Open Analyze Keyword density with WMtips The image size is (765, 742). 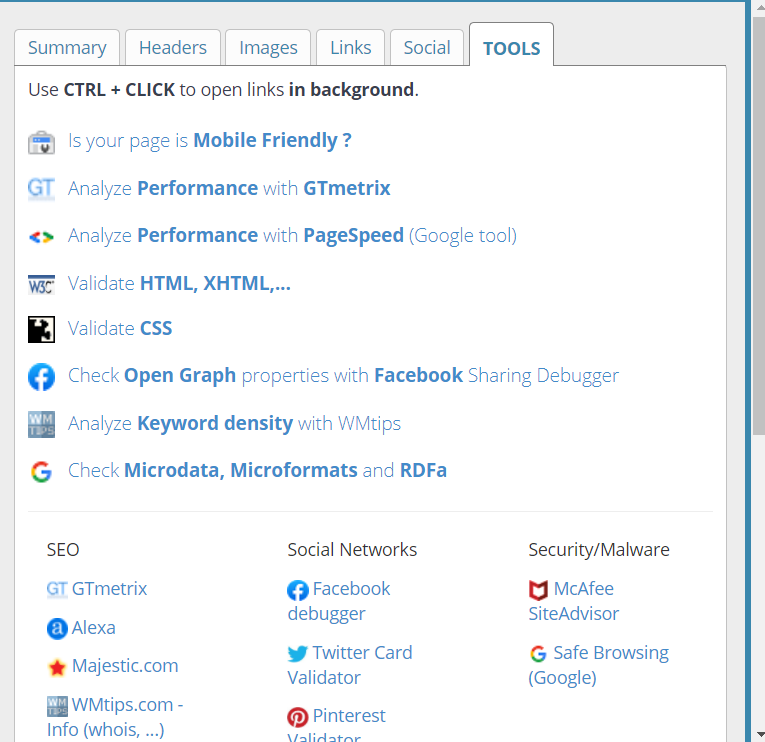[x=234, y=423]
